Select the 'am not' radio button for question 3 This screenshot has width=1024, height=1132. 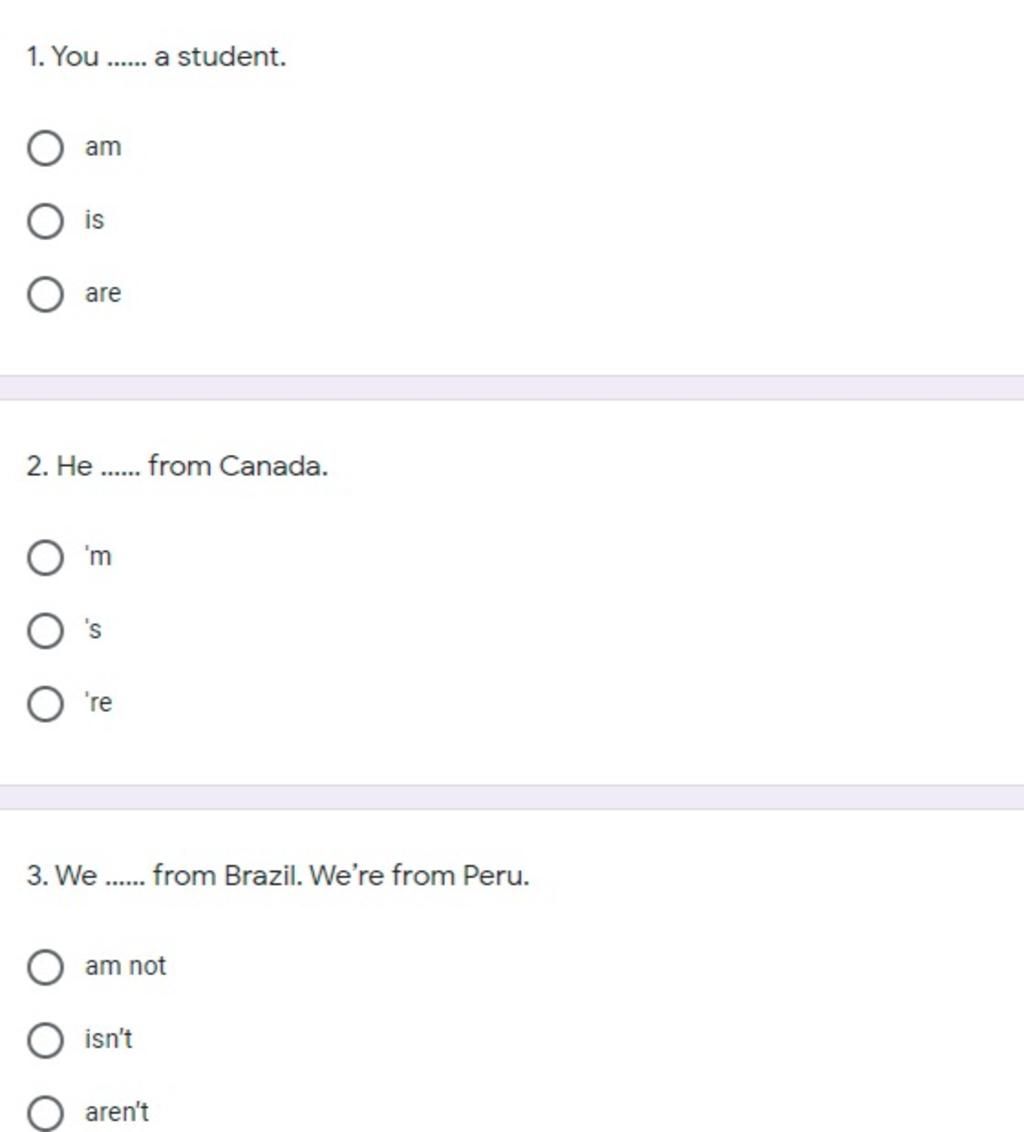45,967
